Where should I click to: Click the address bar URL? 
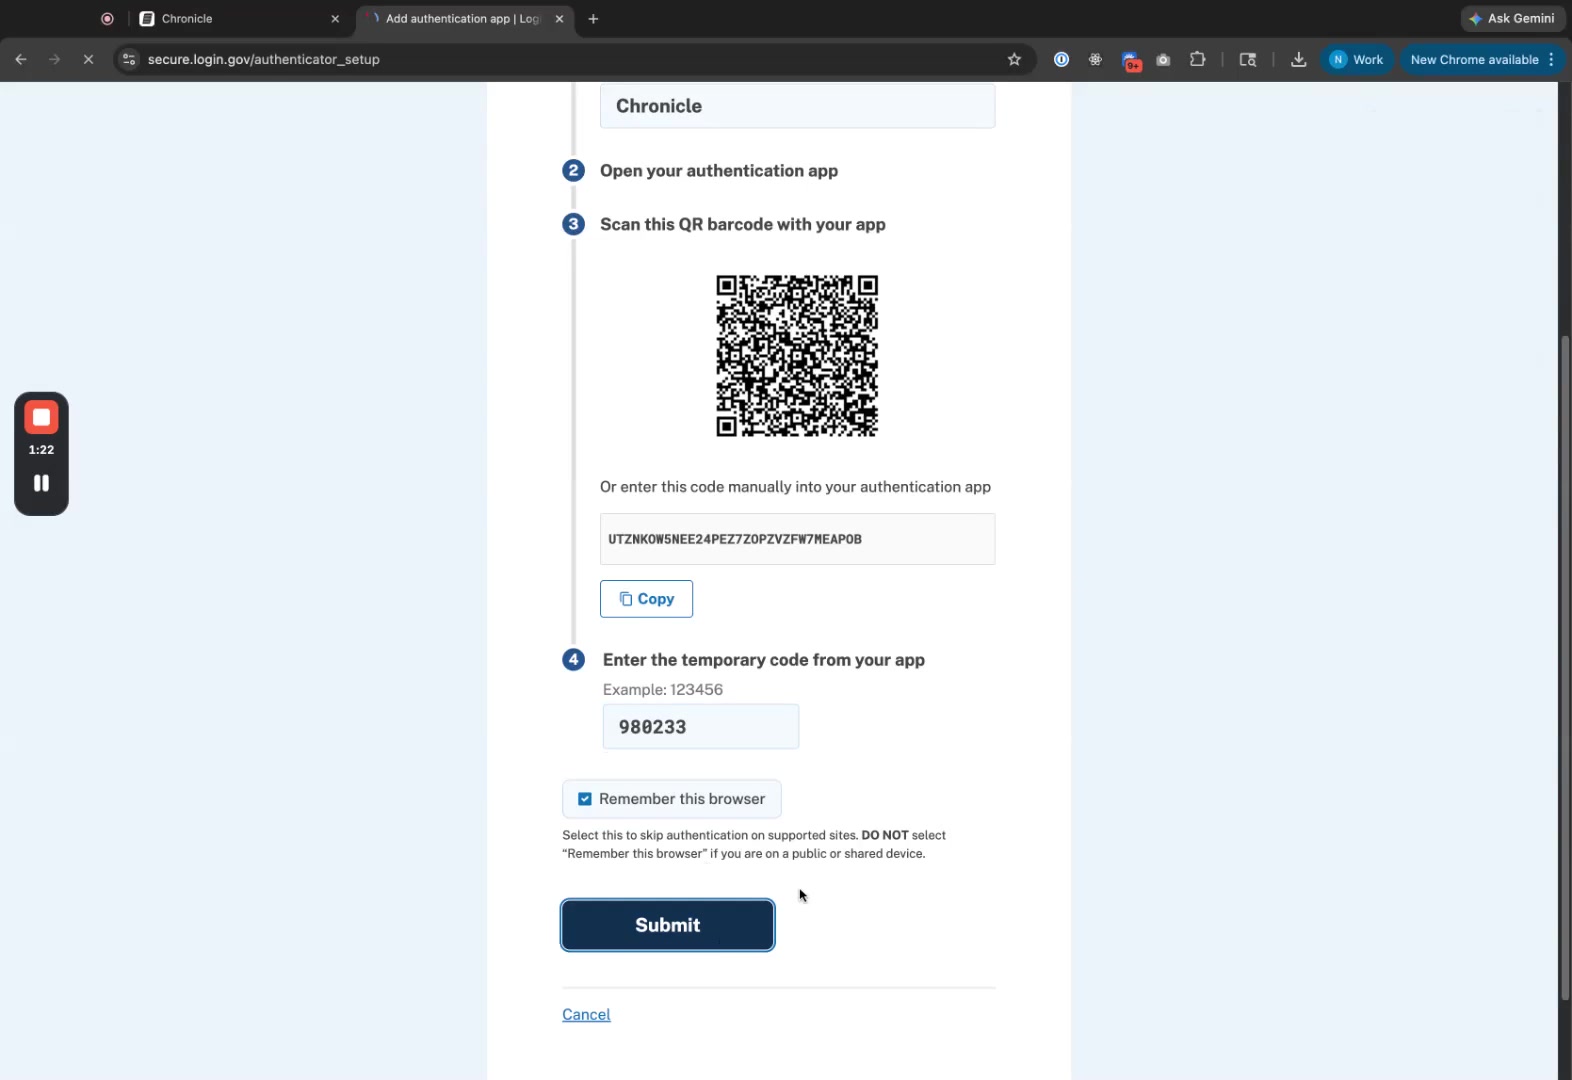[264, 60]
